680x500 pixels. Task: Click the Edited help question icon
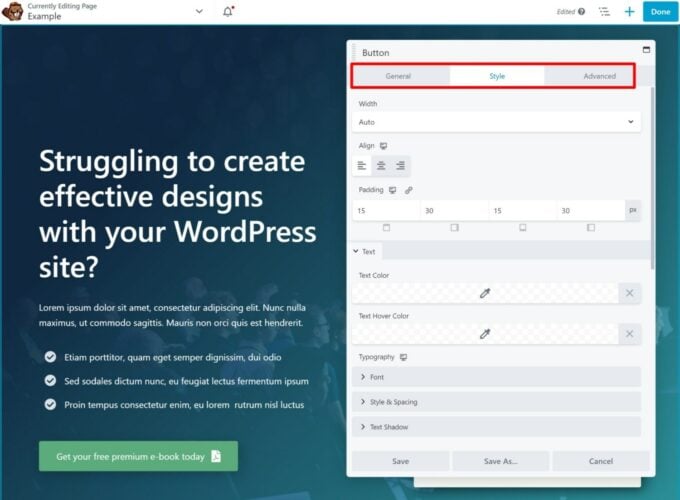click(x=582, y=12)
